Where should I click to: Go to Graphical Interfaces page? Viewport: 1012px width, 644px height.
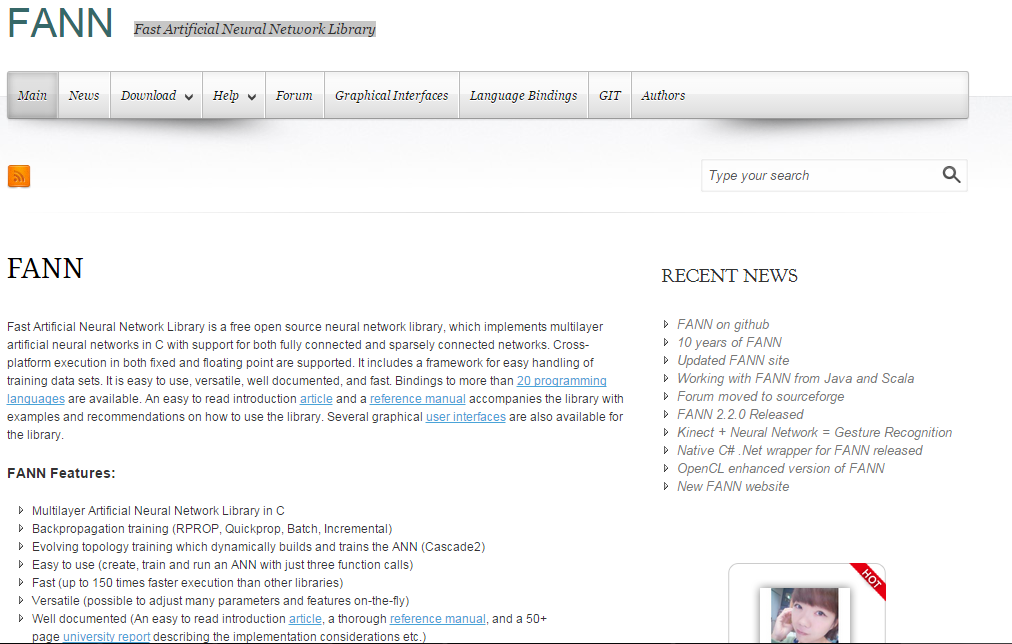pyautogui.click(x=391, y=96)
